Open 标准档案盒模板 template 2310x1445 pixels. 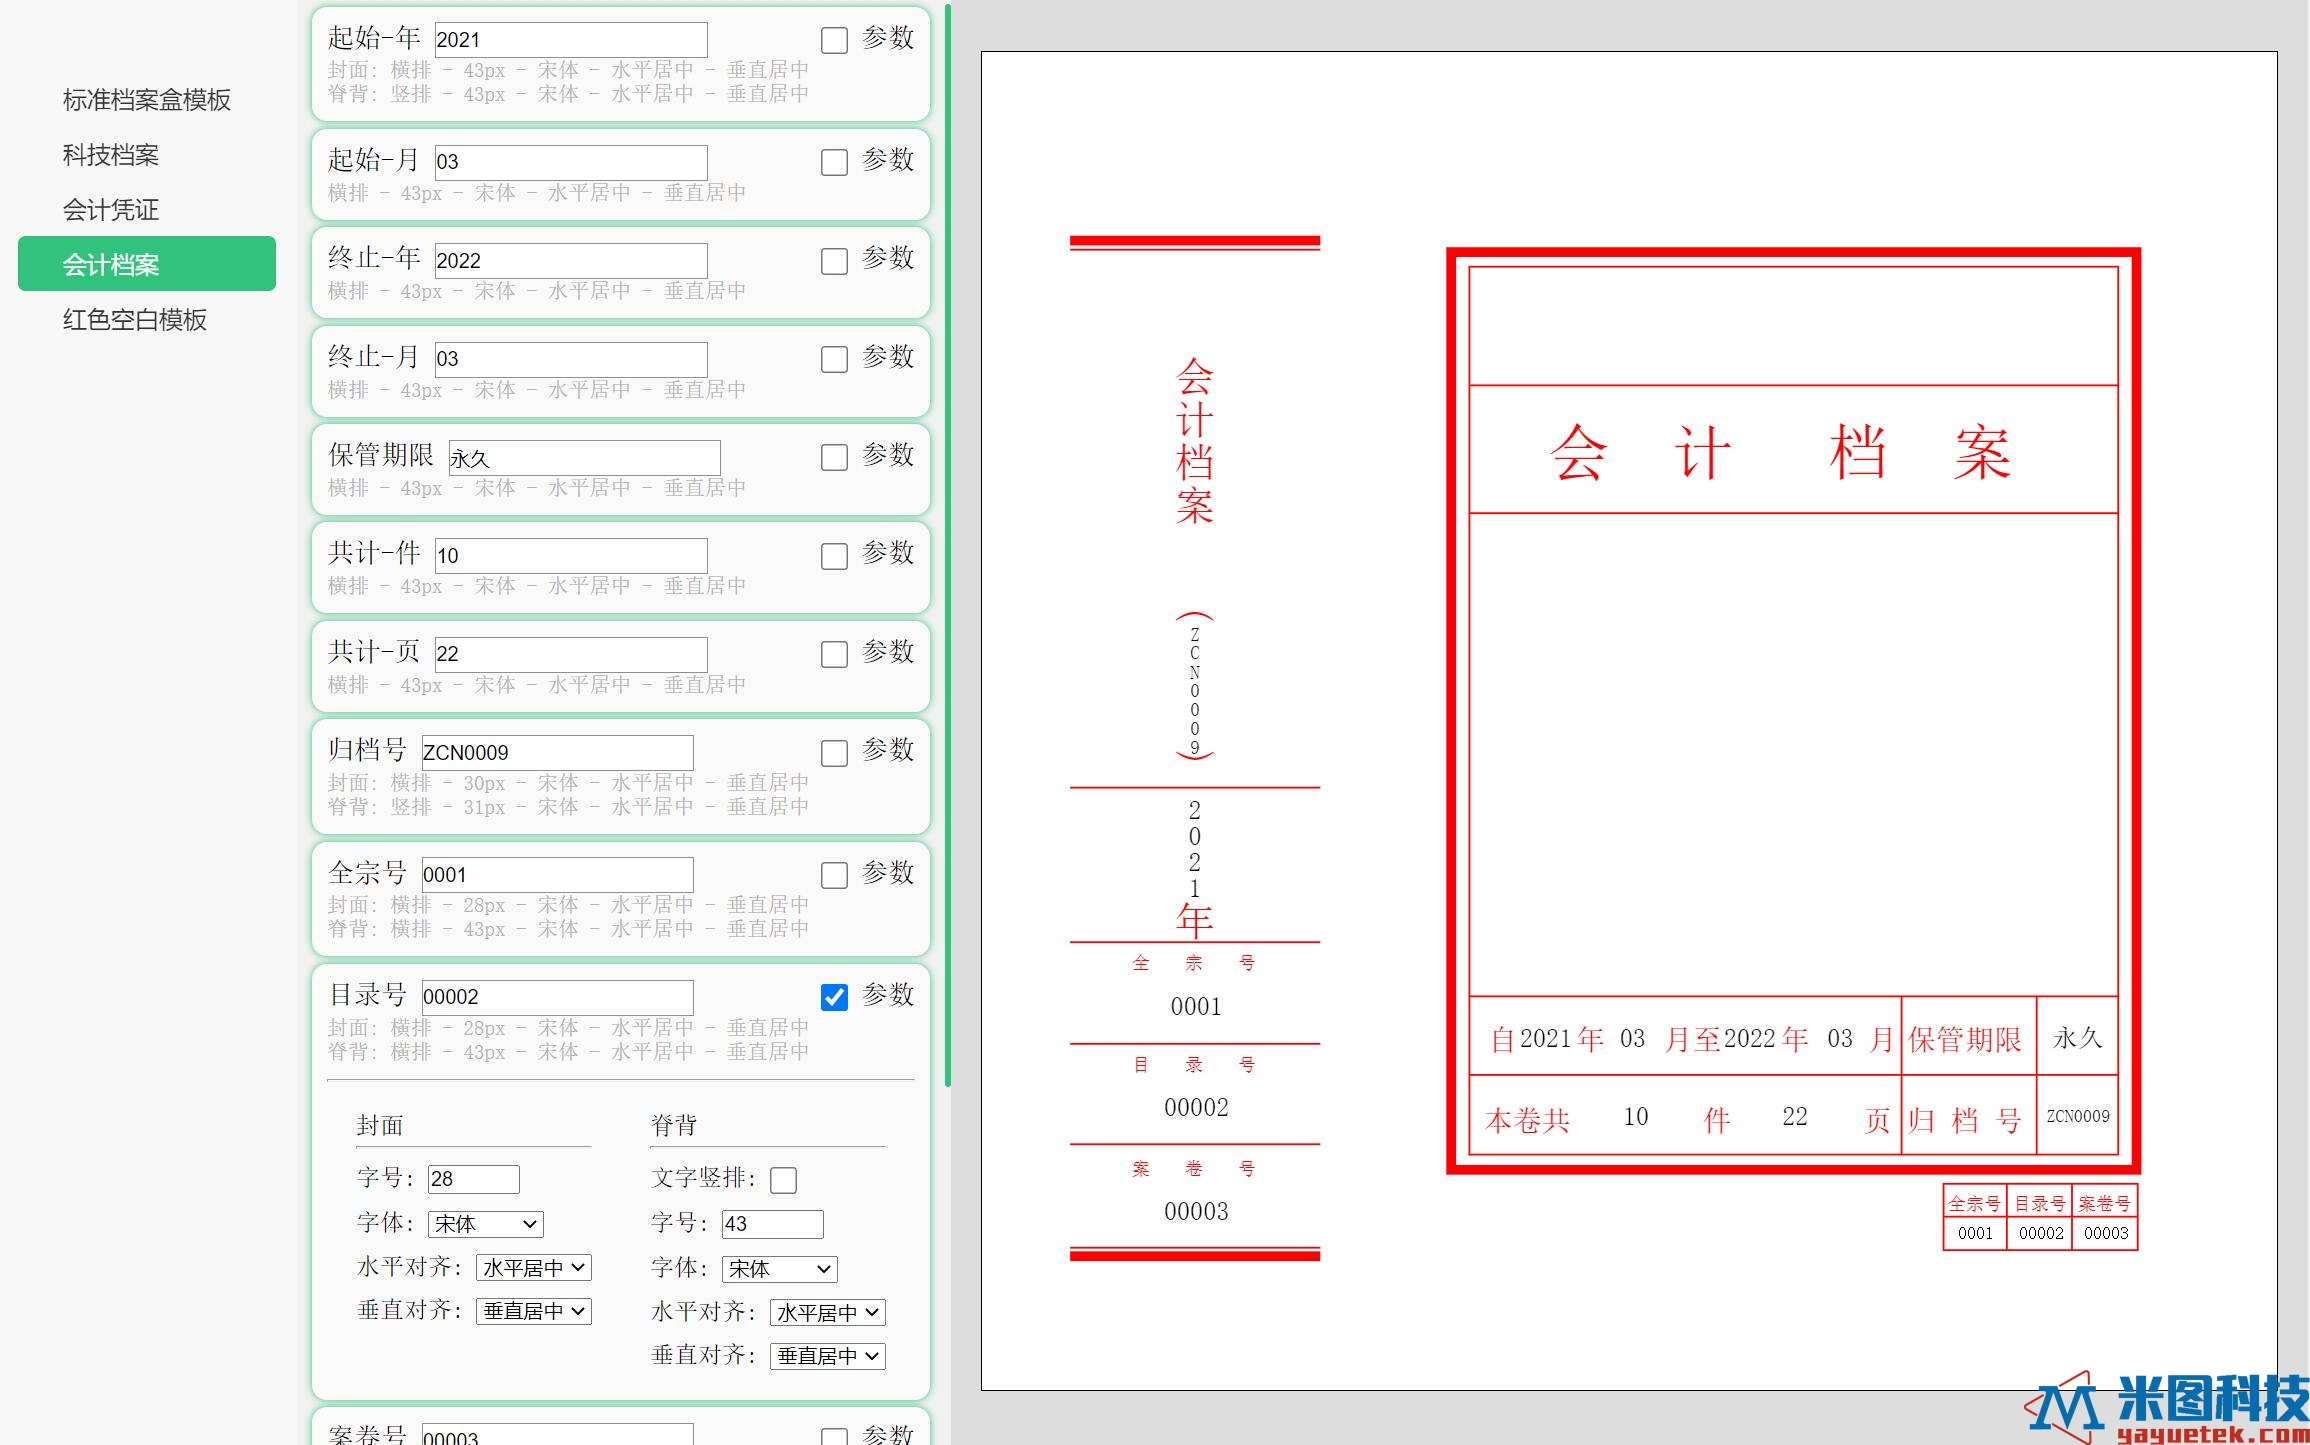[x=147, y=100]
